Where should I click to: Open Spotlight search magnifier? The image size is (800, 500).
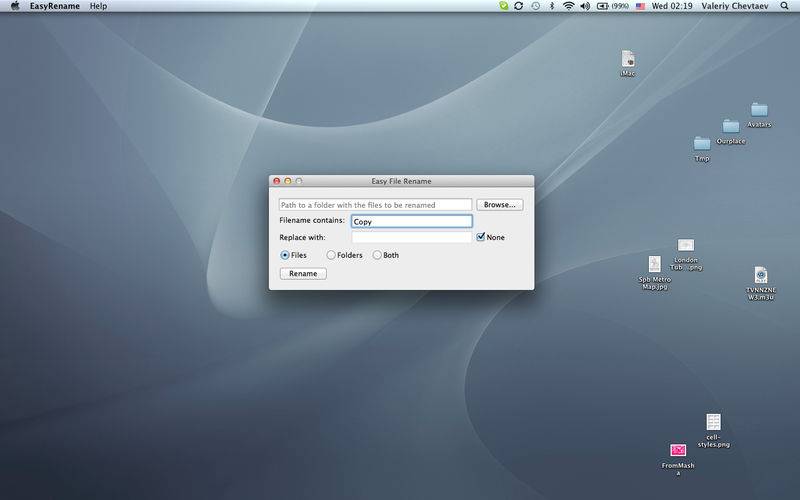tap(785, 6)
